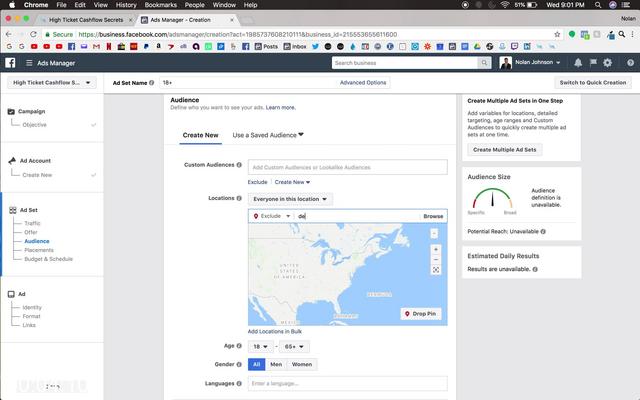Click the map fullscreen expand icon
The height and width of the screenshot is (400, 640).
click(436, 270)
